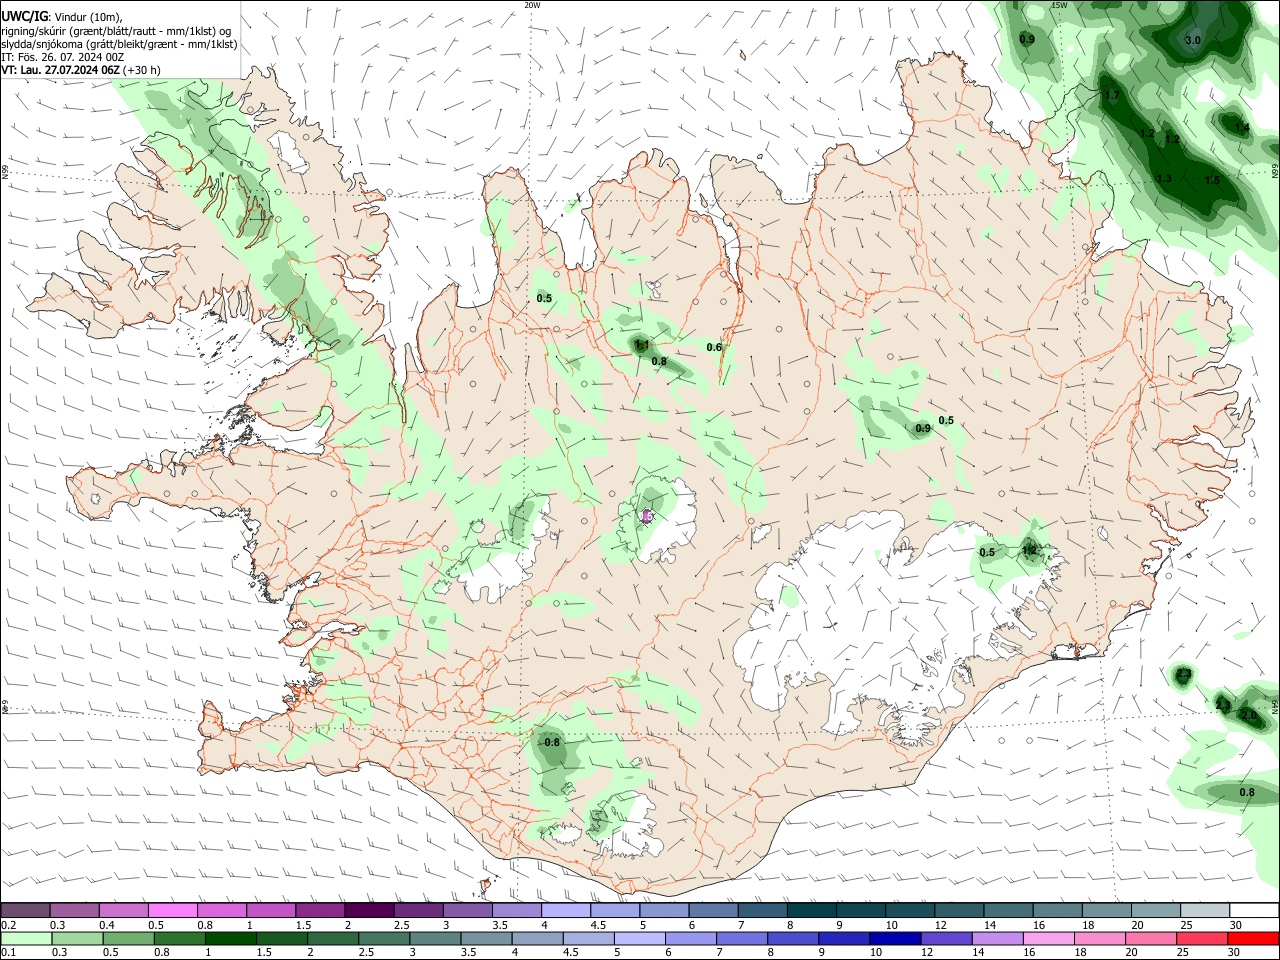The height and width of the screenshot is (960, 1280).
Task: Click the "20W" longitude label
Action: [532, 5]
